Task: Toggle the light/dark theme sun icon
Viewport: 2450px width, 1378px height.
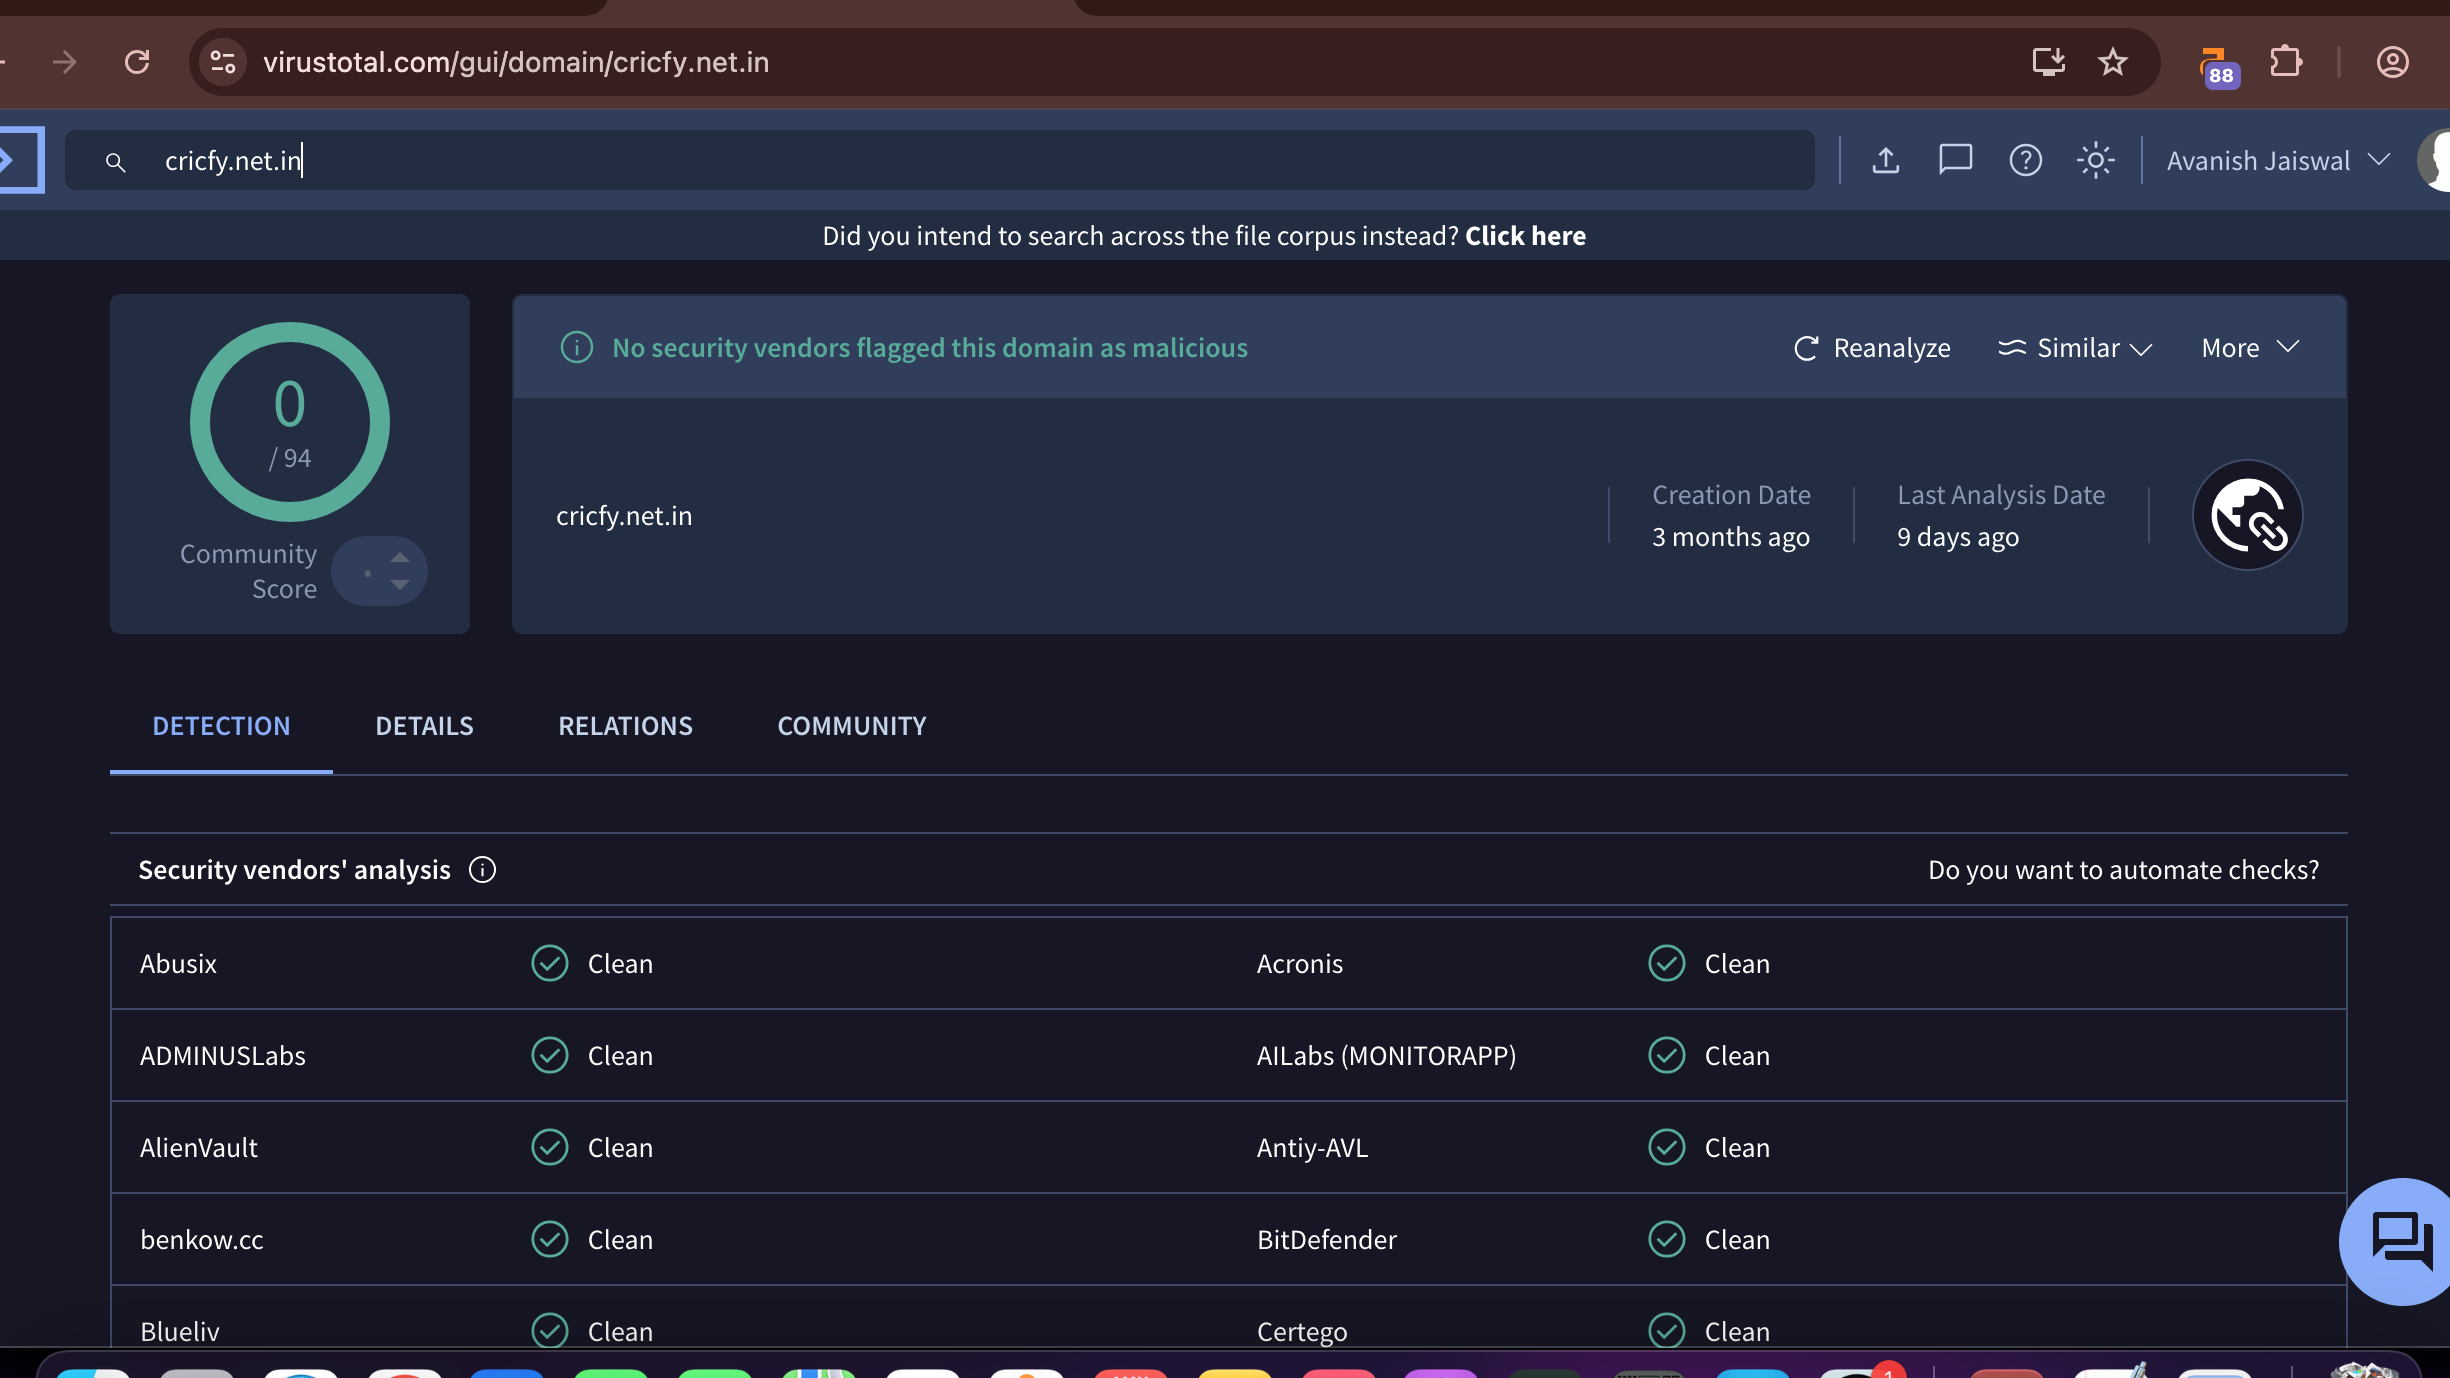Action: (2095, 160)
